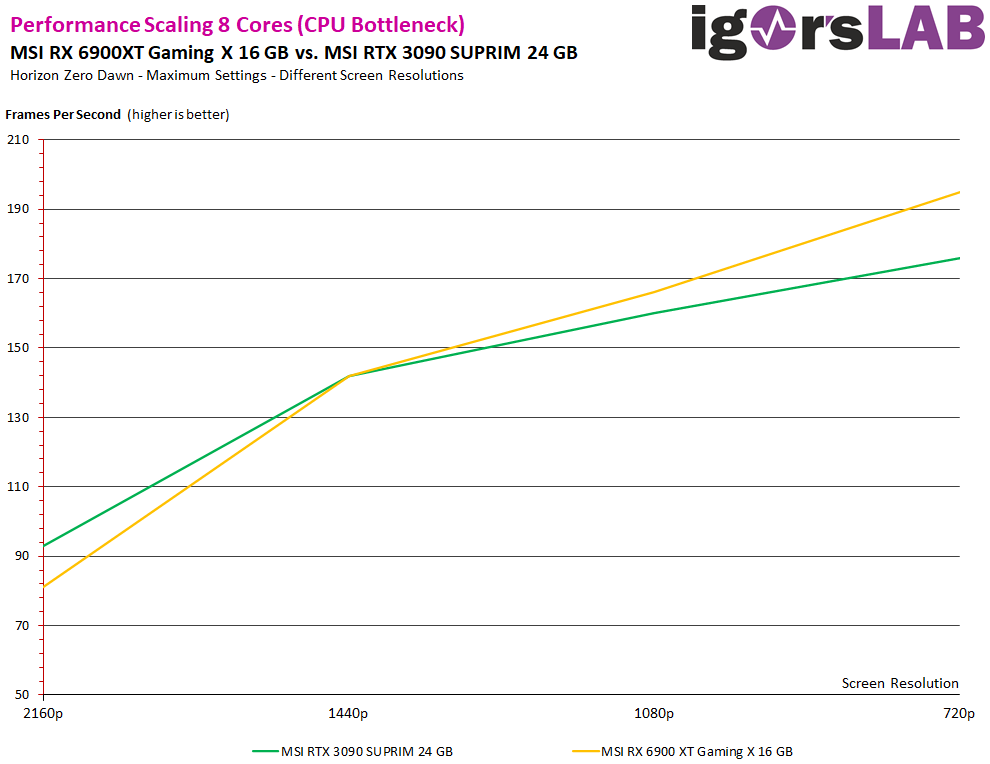Viewport: 990px width, 764px height.
Task: Select the MSI RTX 3090 SUPRIM legend label
Action: pyautogui.click(x=372, y=750)
